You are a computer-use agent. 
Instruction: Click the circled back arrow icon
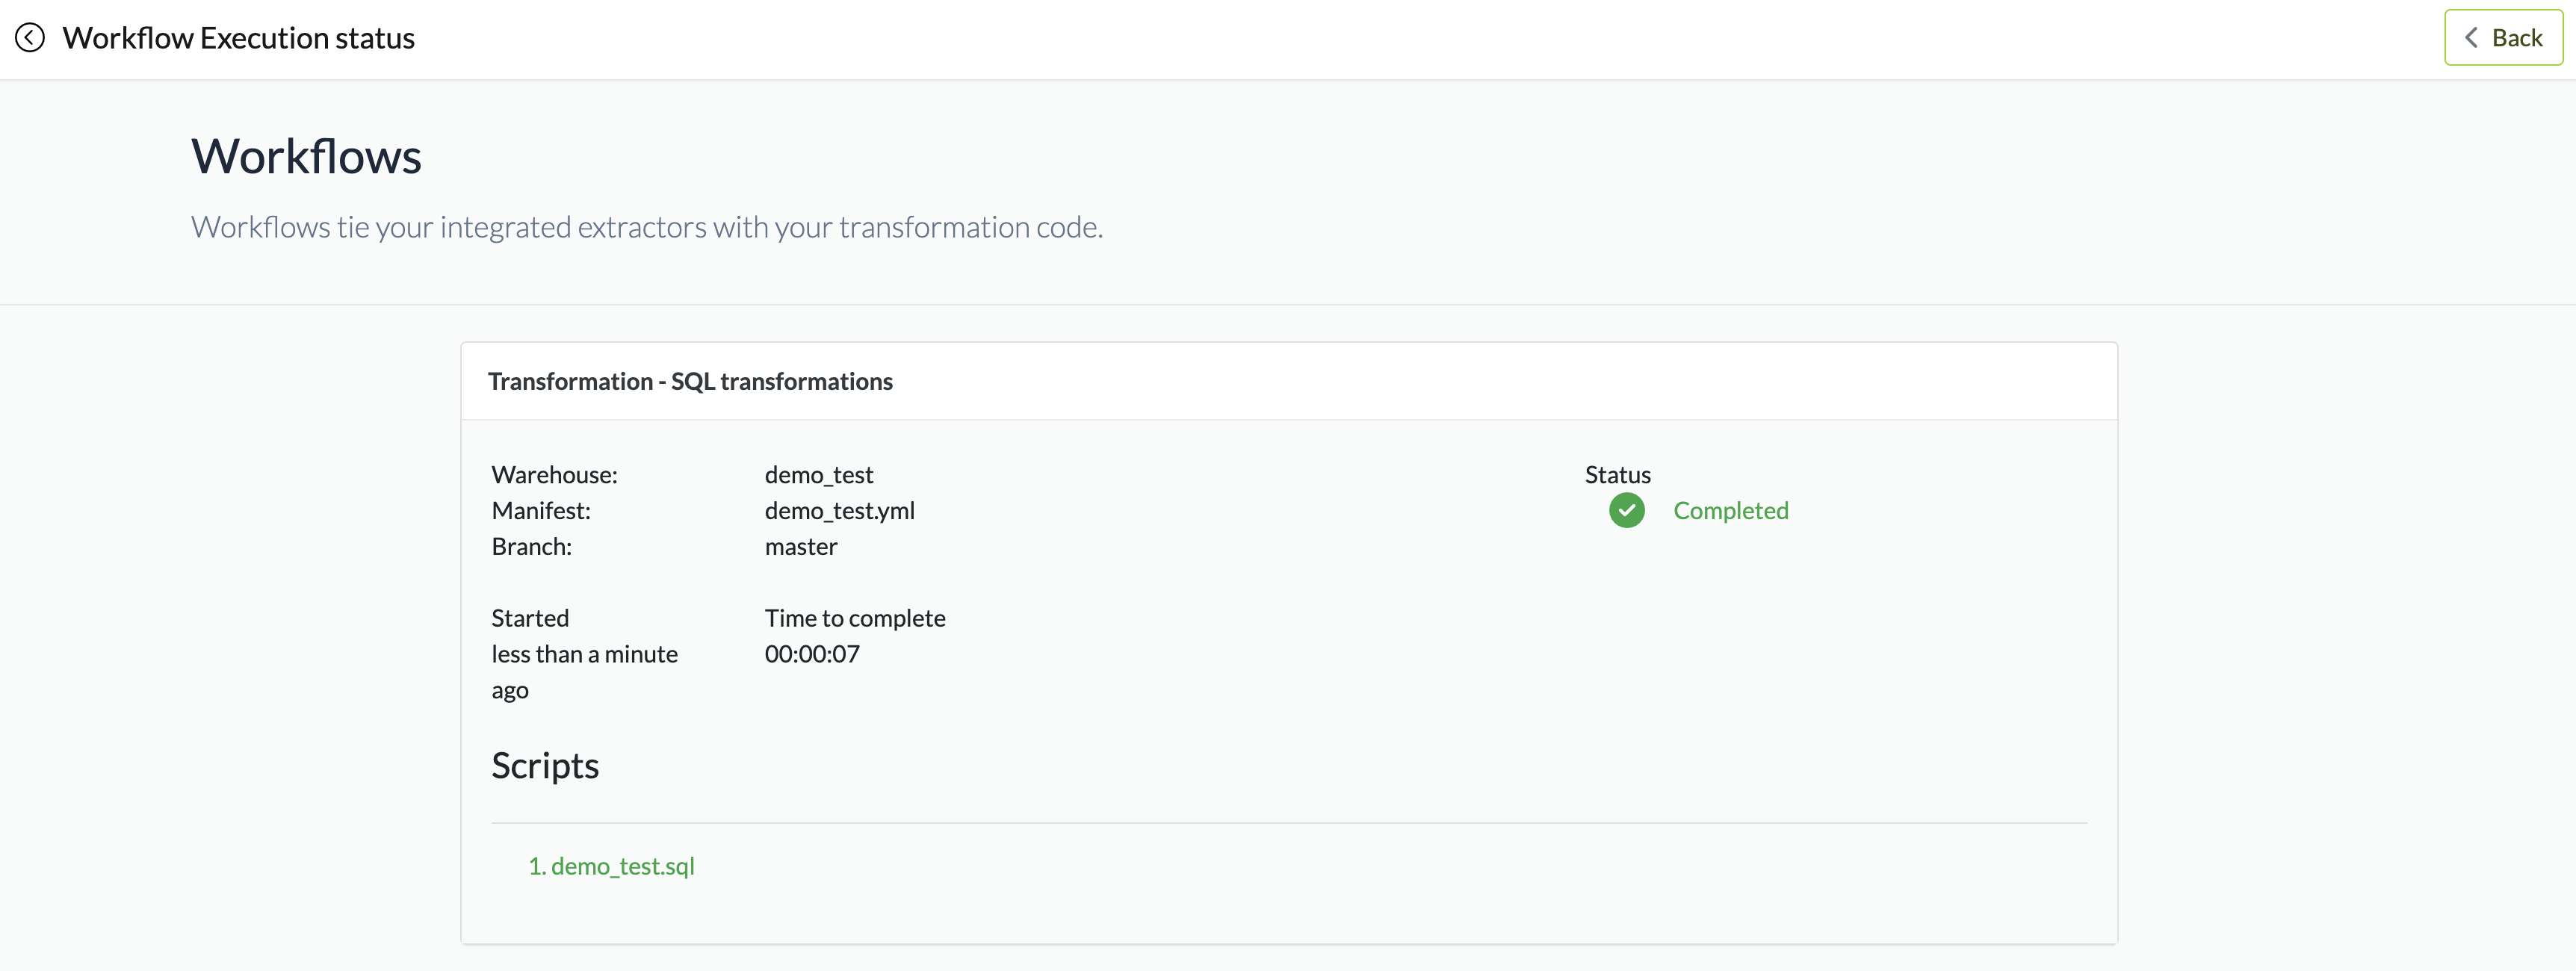[30, 38]
